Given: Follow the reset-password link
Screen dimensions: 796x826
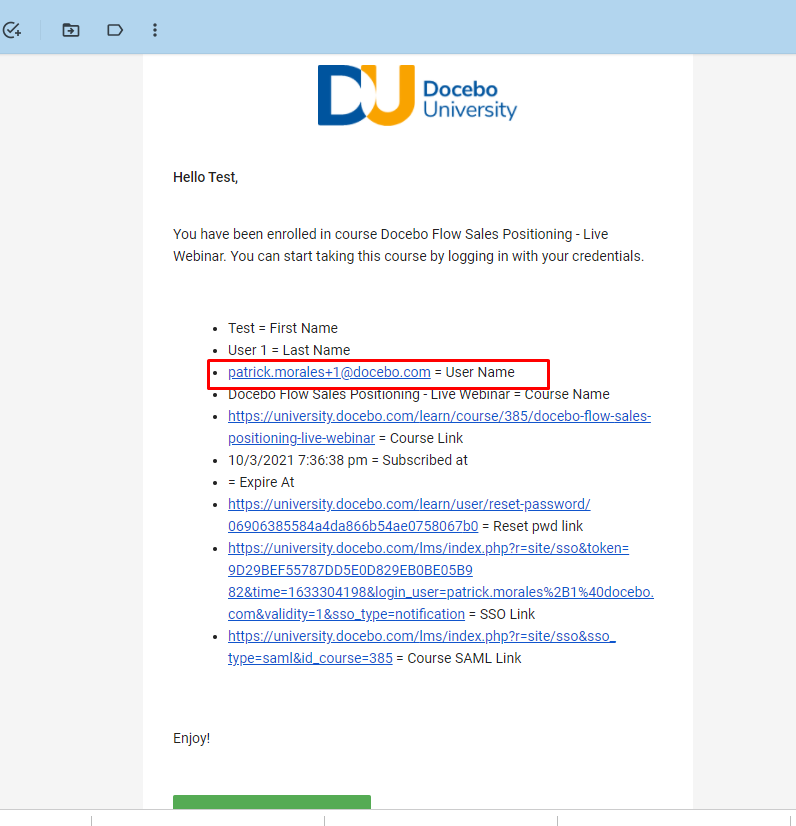Looking at the screenshot, I should [409, 515].
